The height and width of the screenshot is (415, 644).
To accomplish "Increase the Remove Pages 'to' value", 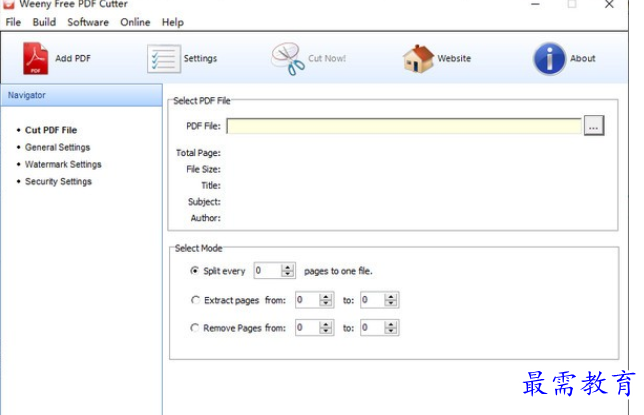I will point(391,324).
